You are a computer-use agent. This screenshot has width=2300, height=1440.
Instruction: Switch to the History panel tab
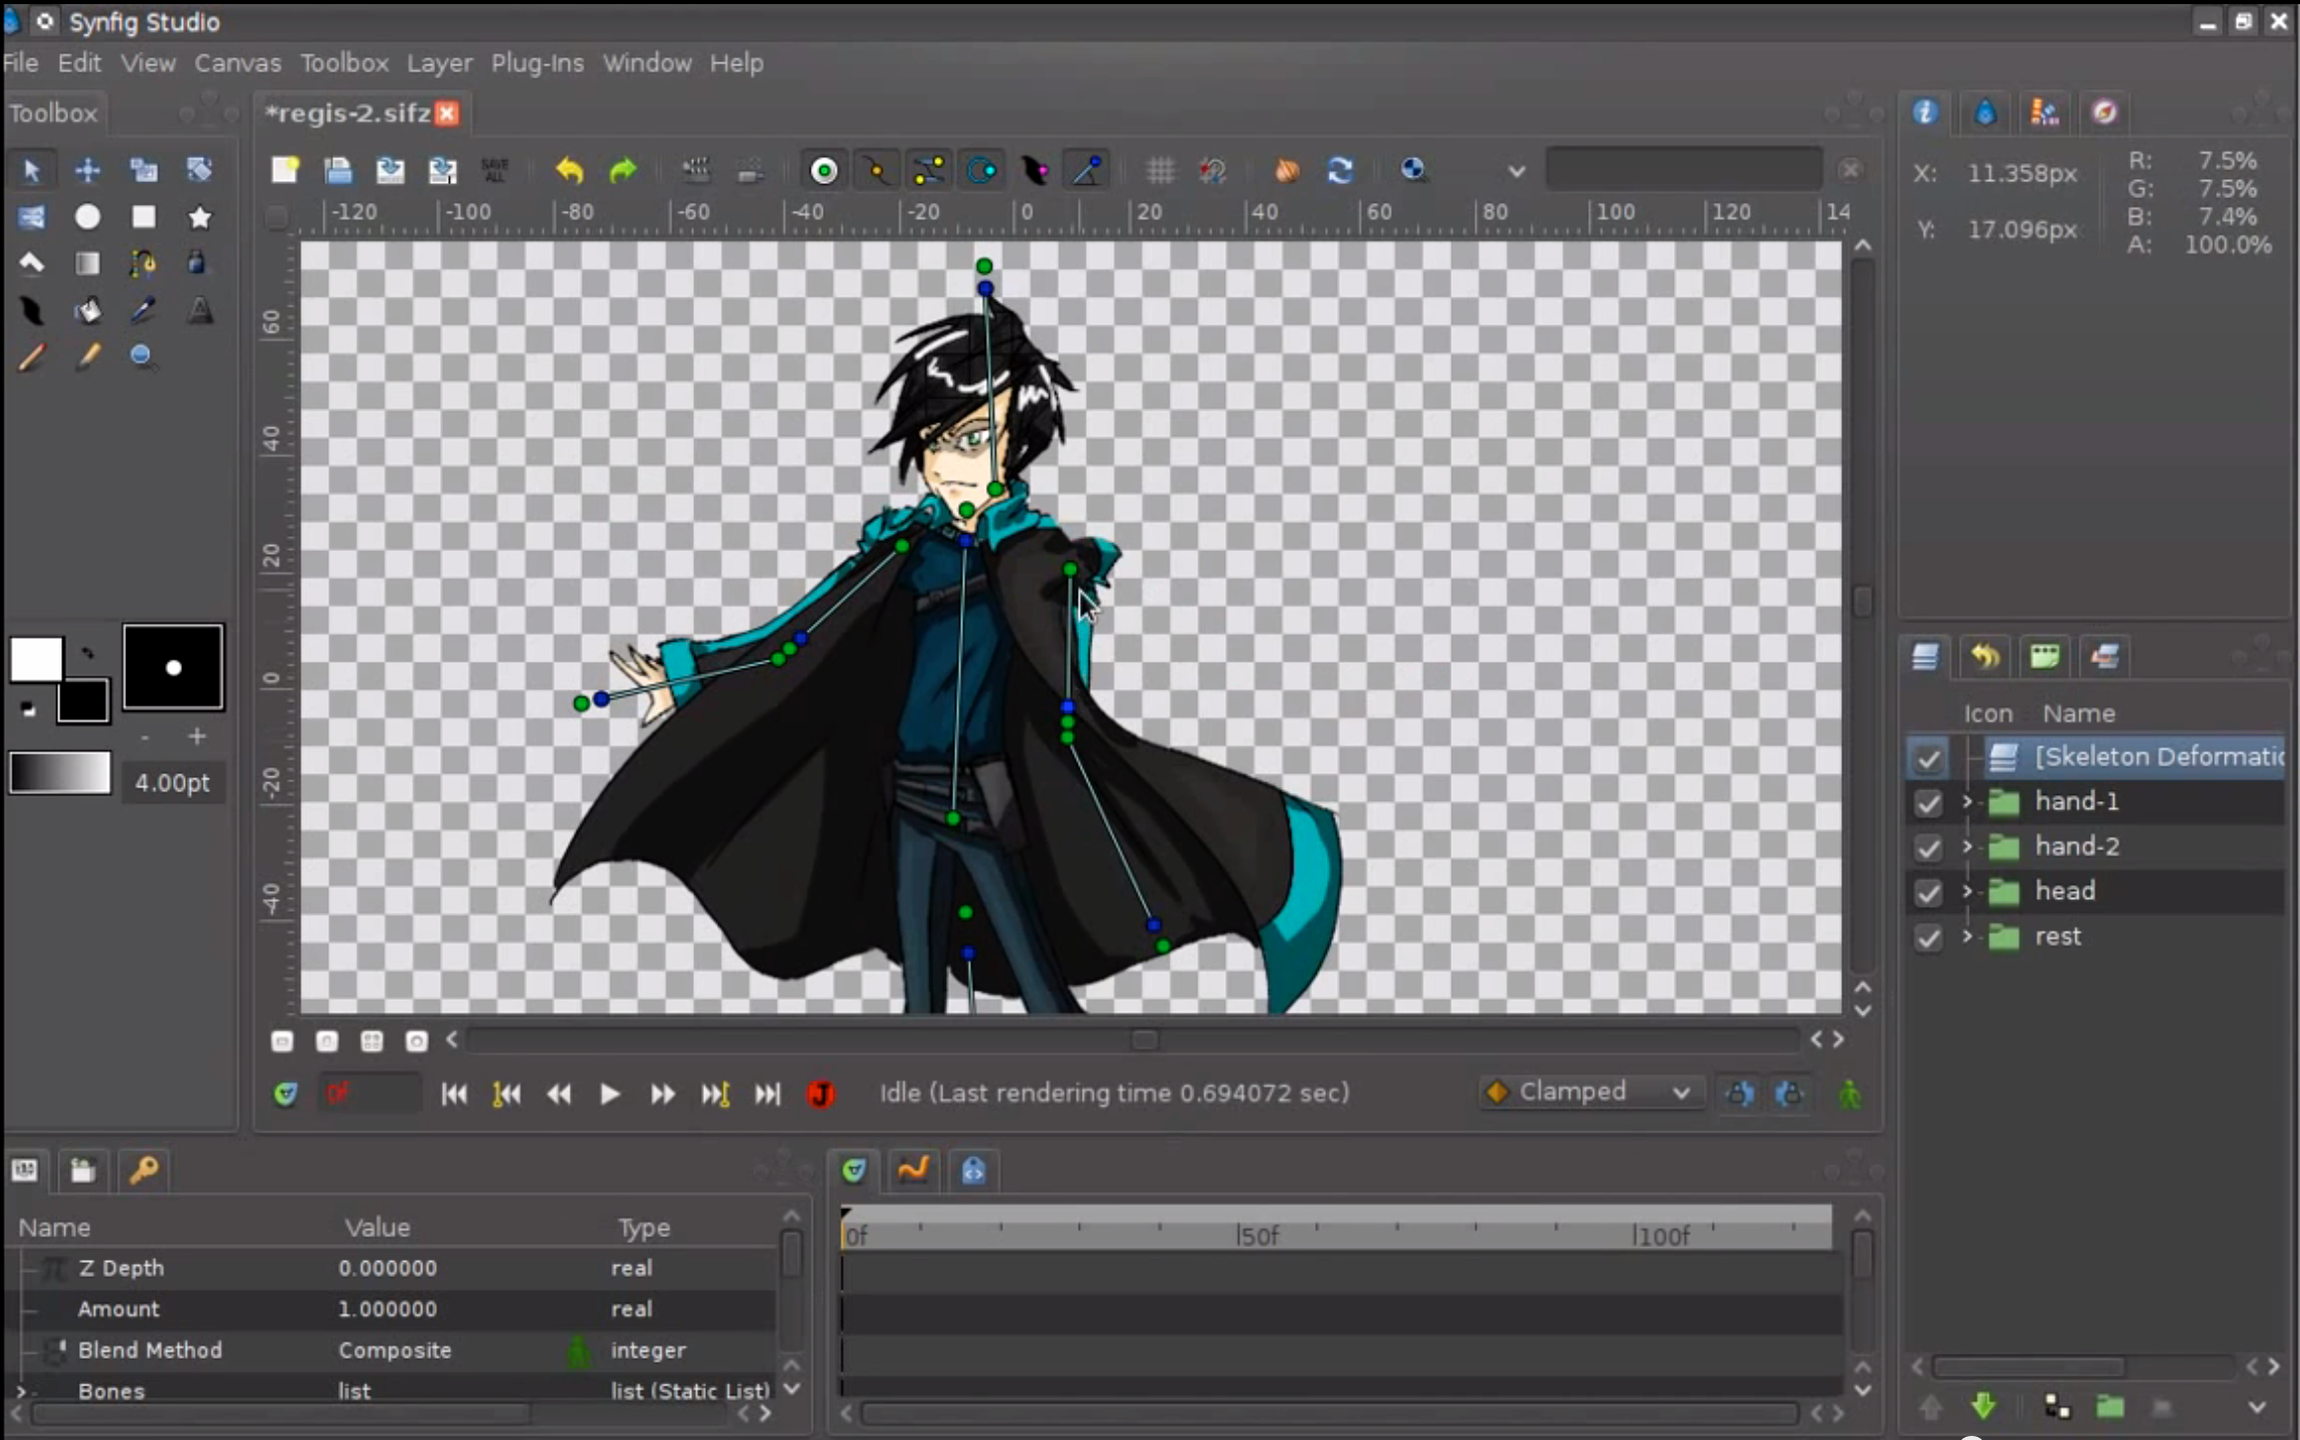tap(1985, 657)
